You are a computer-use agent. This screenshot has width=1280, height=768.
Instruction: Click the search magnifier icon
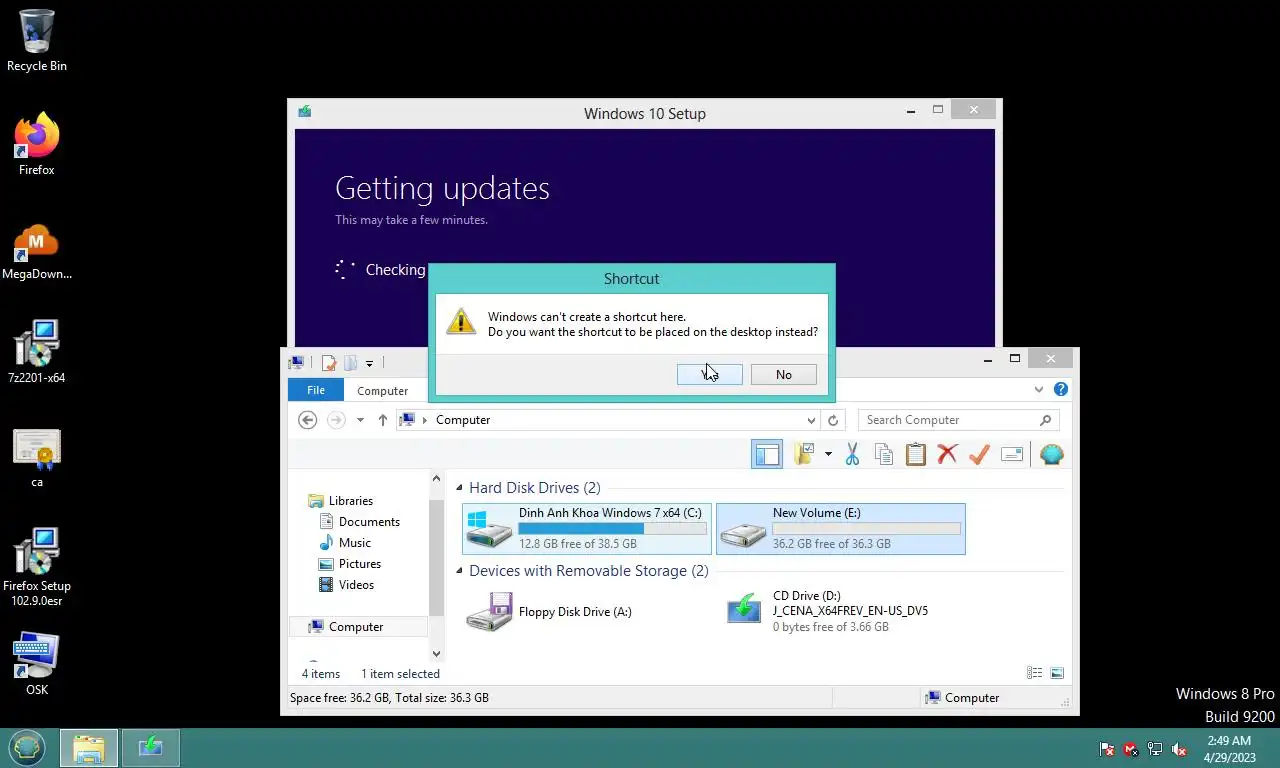click(1045, 420)
